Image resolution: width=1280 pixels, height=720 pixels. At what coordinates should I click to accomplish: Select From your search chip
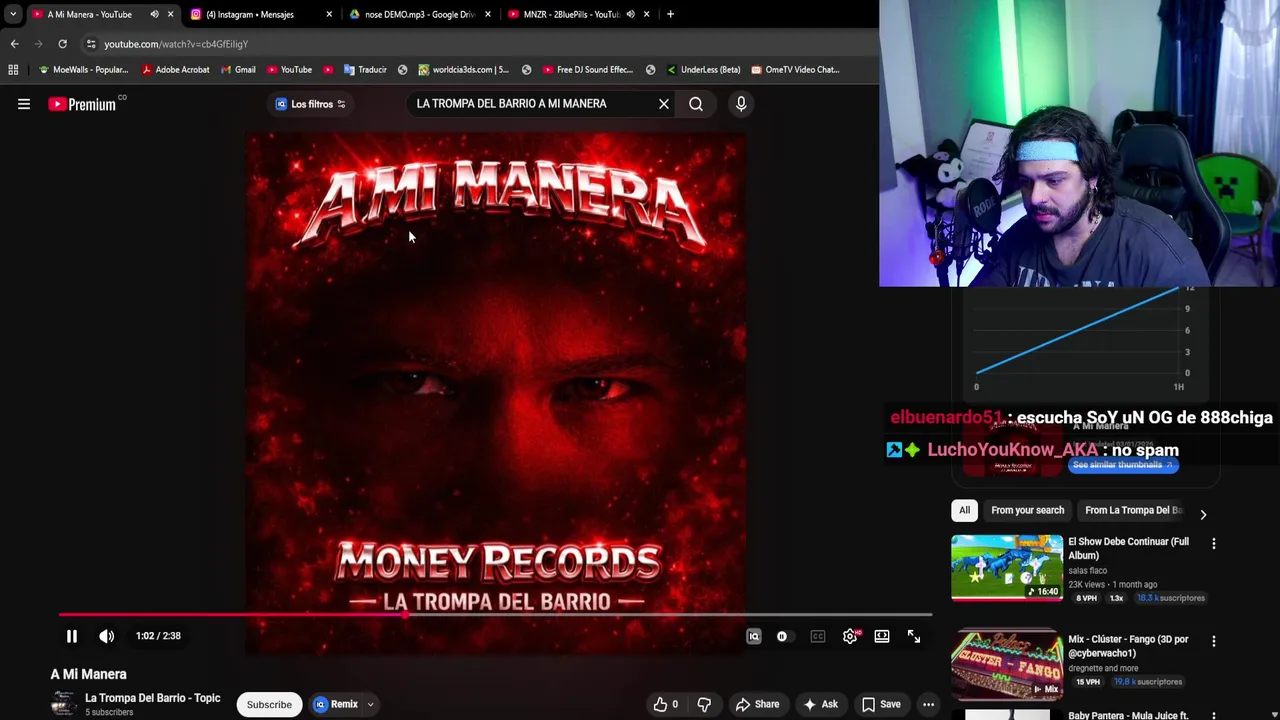coord(1027,510)
